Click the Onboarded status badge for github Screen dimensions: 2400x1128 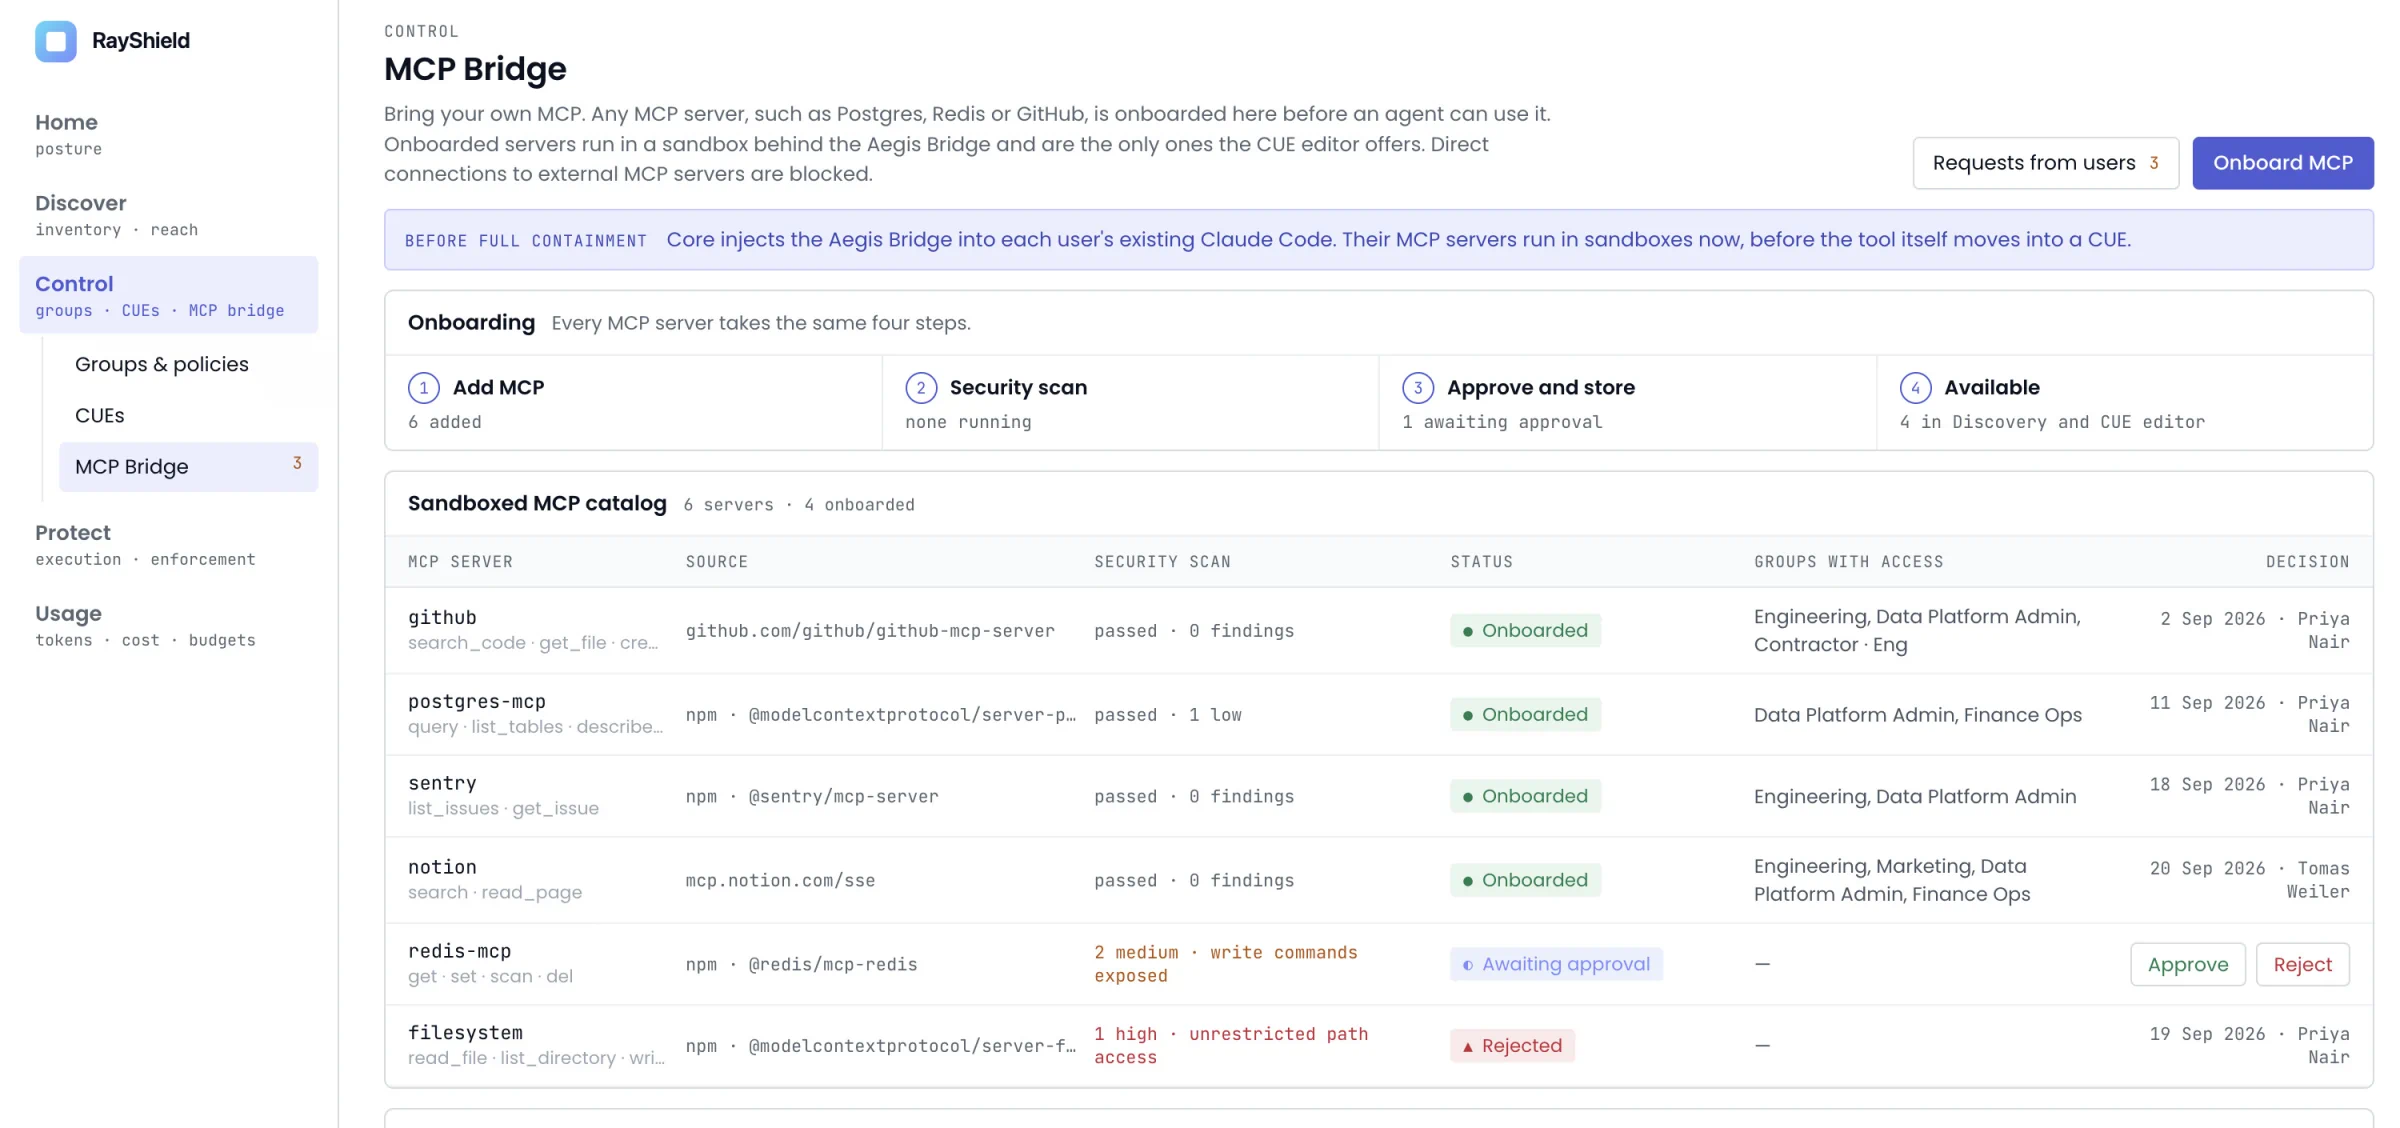[1525, 630]
